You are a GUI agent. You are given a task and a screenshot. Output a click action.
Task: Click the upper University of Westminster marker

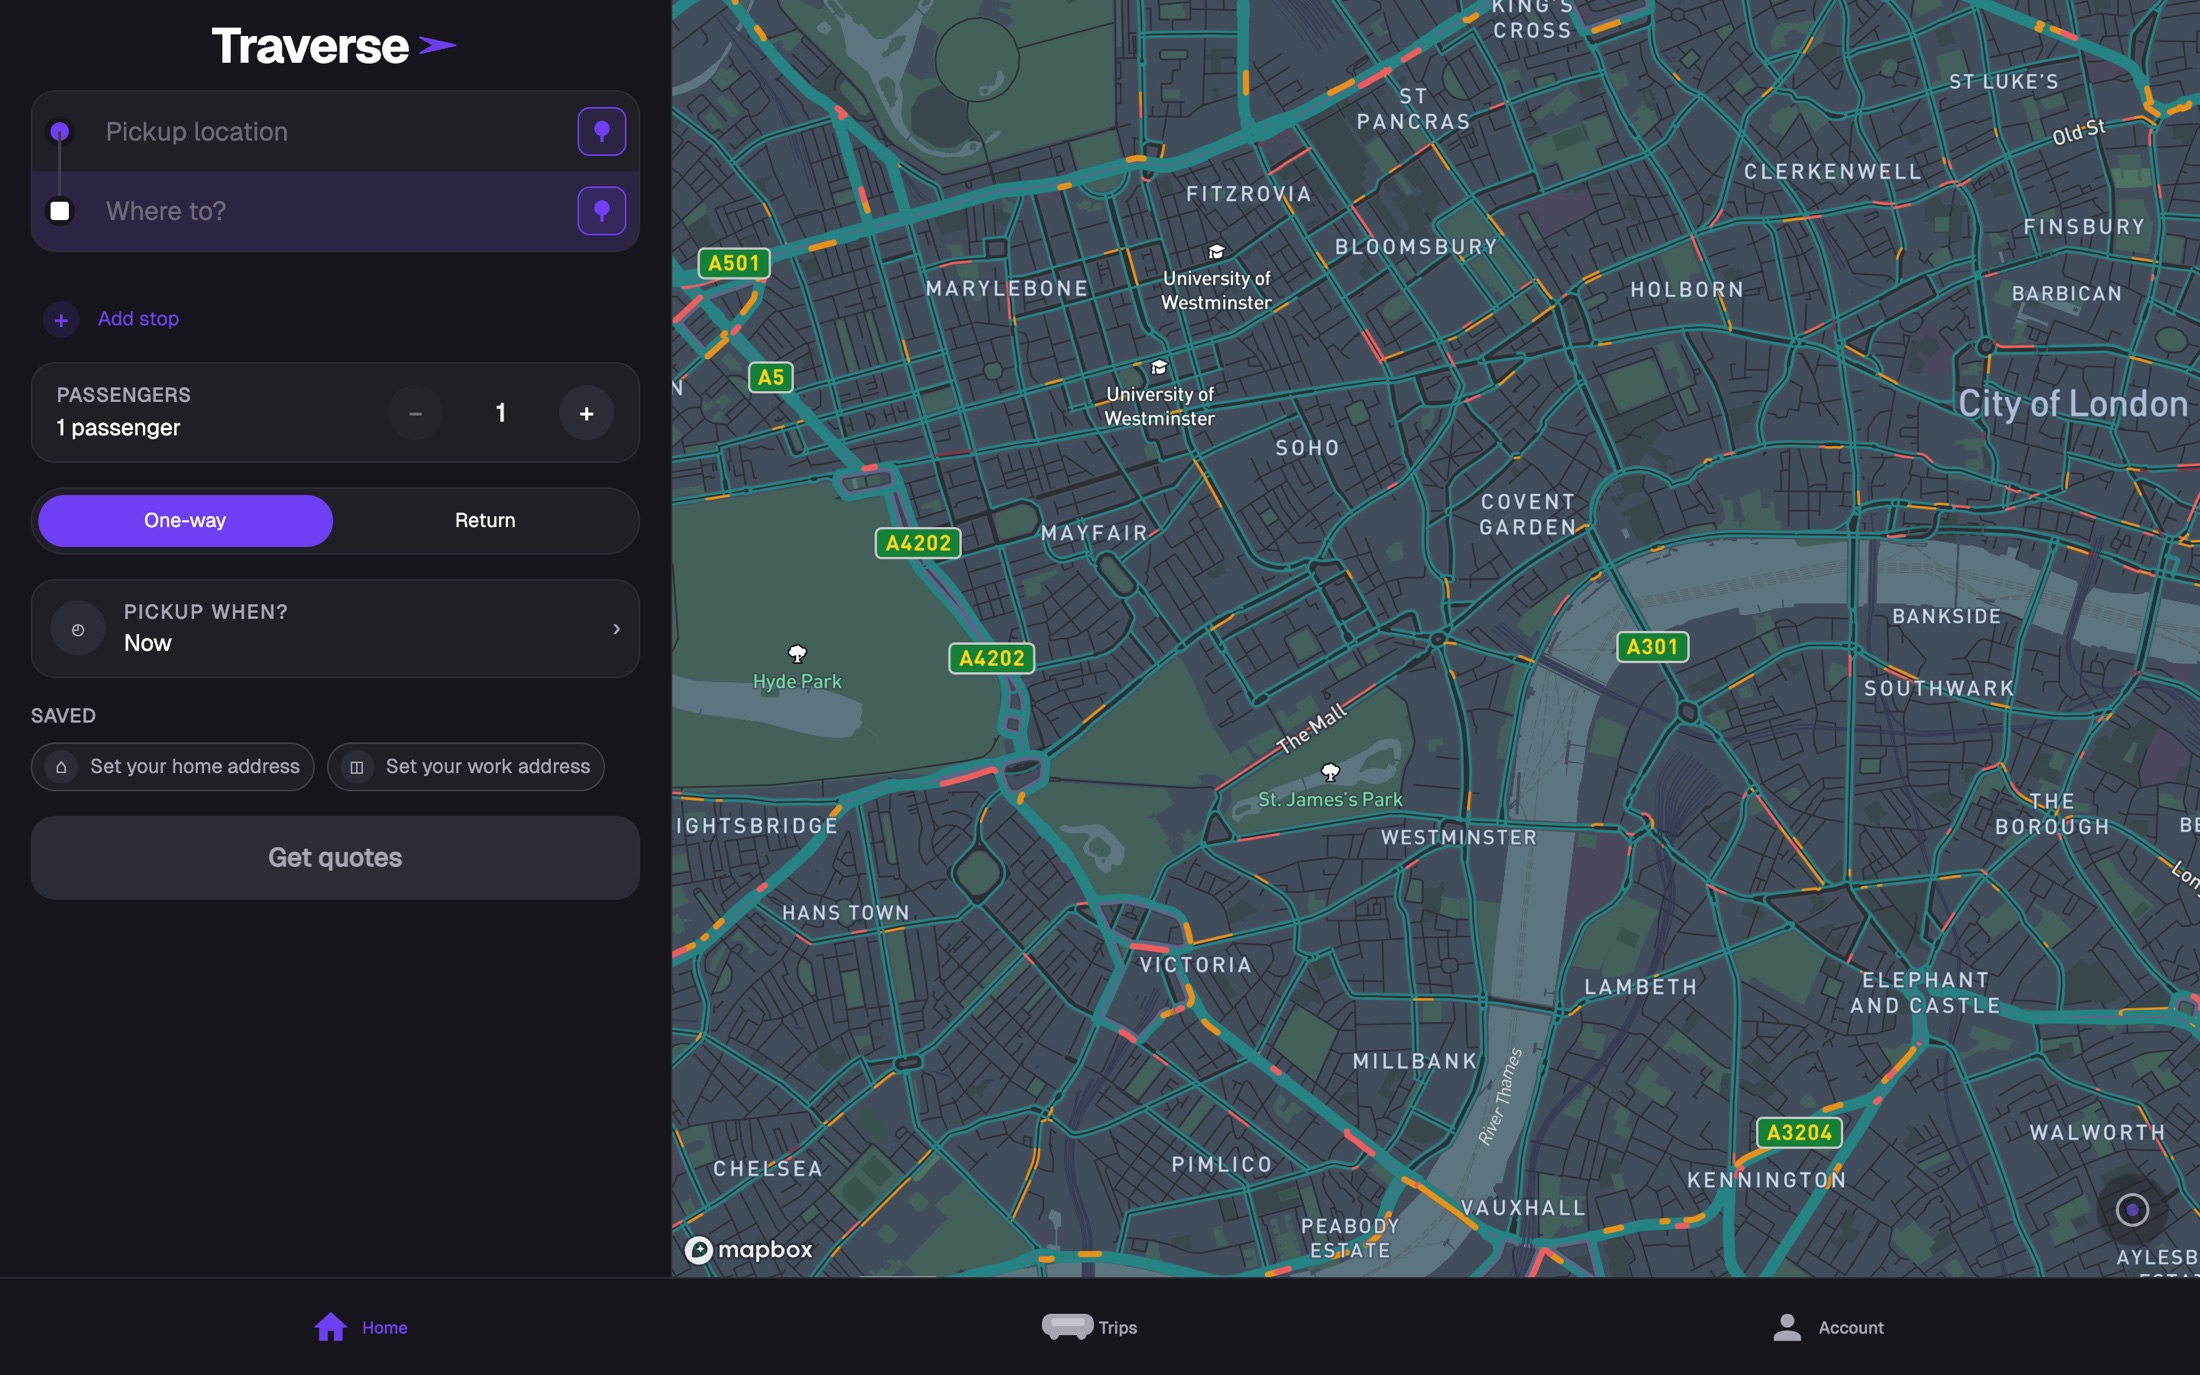pyautogui.click(x=1216, y=252)
